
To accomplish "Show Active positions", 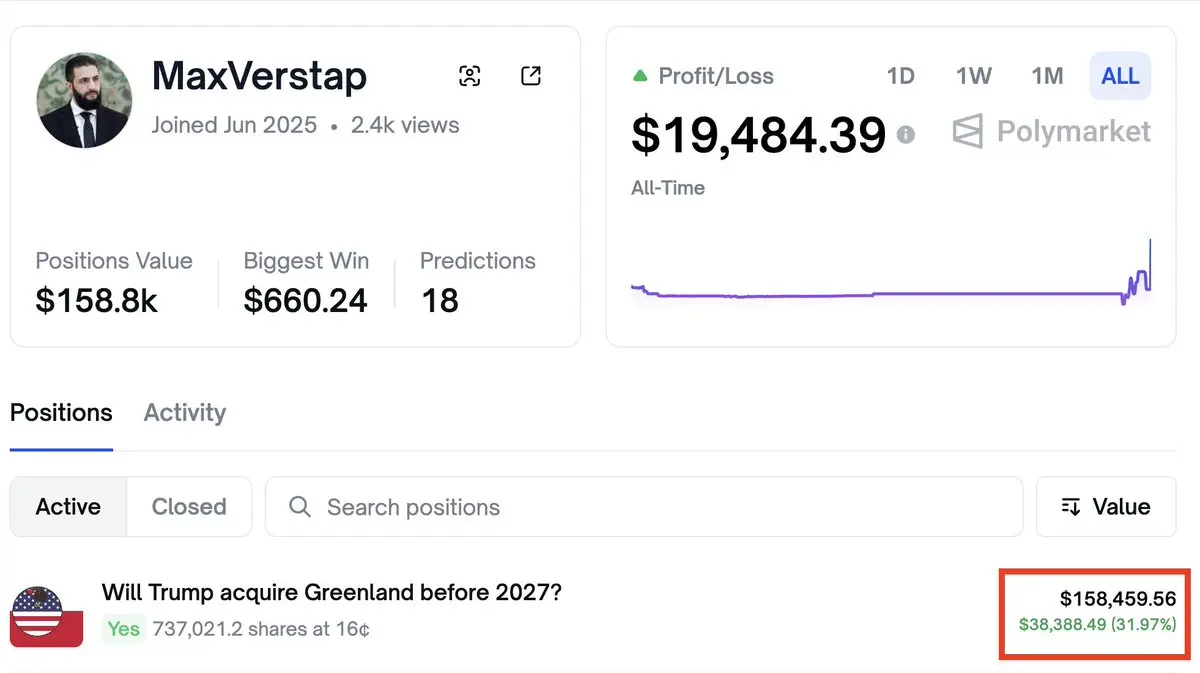I will [x=68, y=507].
